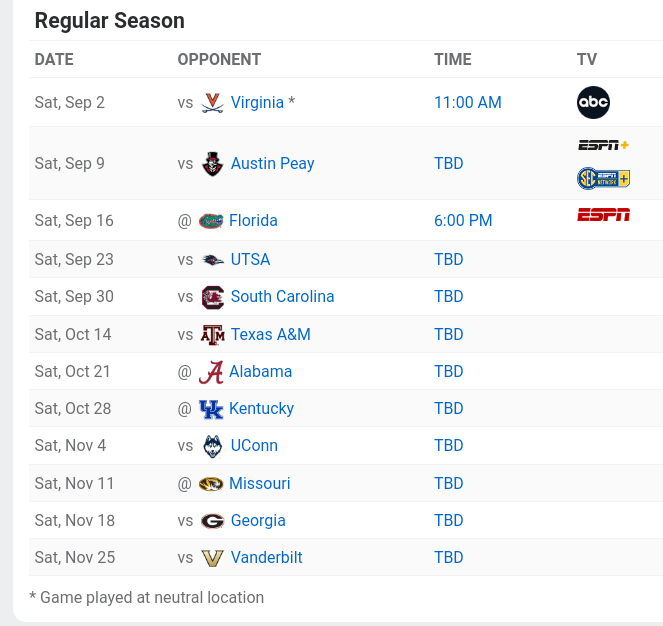The height and width of the screenshot is (626, 663).
Task: Open the 6:00 PM Florida game time
Action: [463, 220]
